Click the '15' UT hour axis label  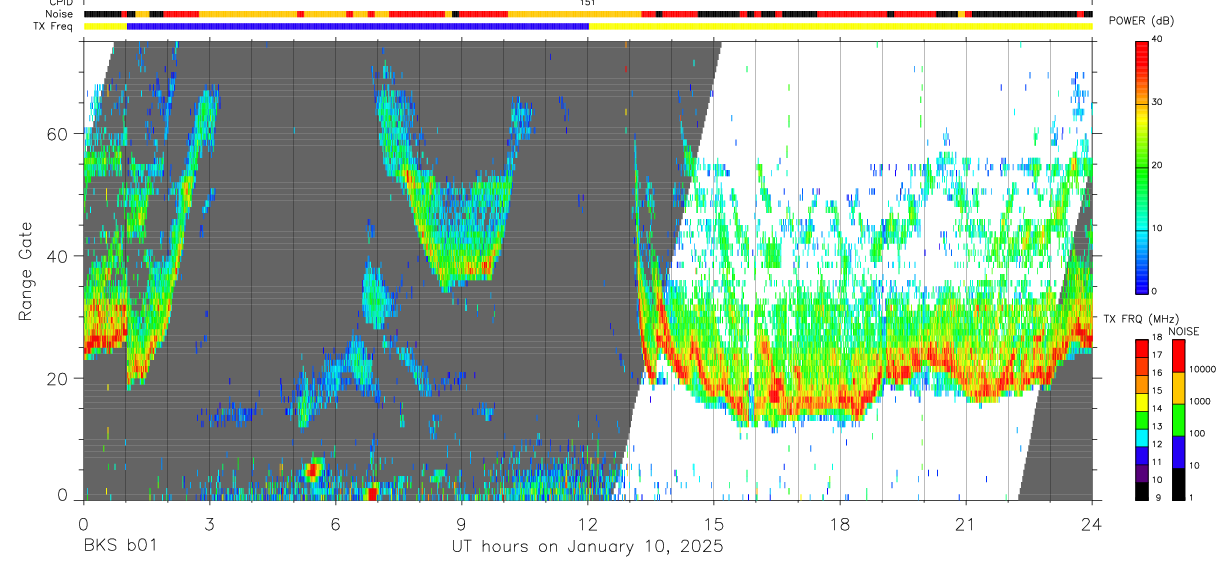[x=714, y=523]
